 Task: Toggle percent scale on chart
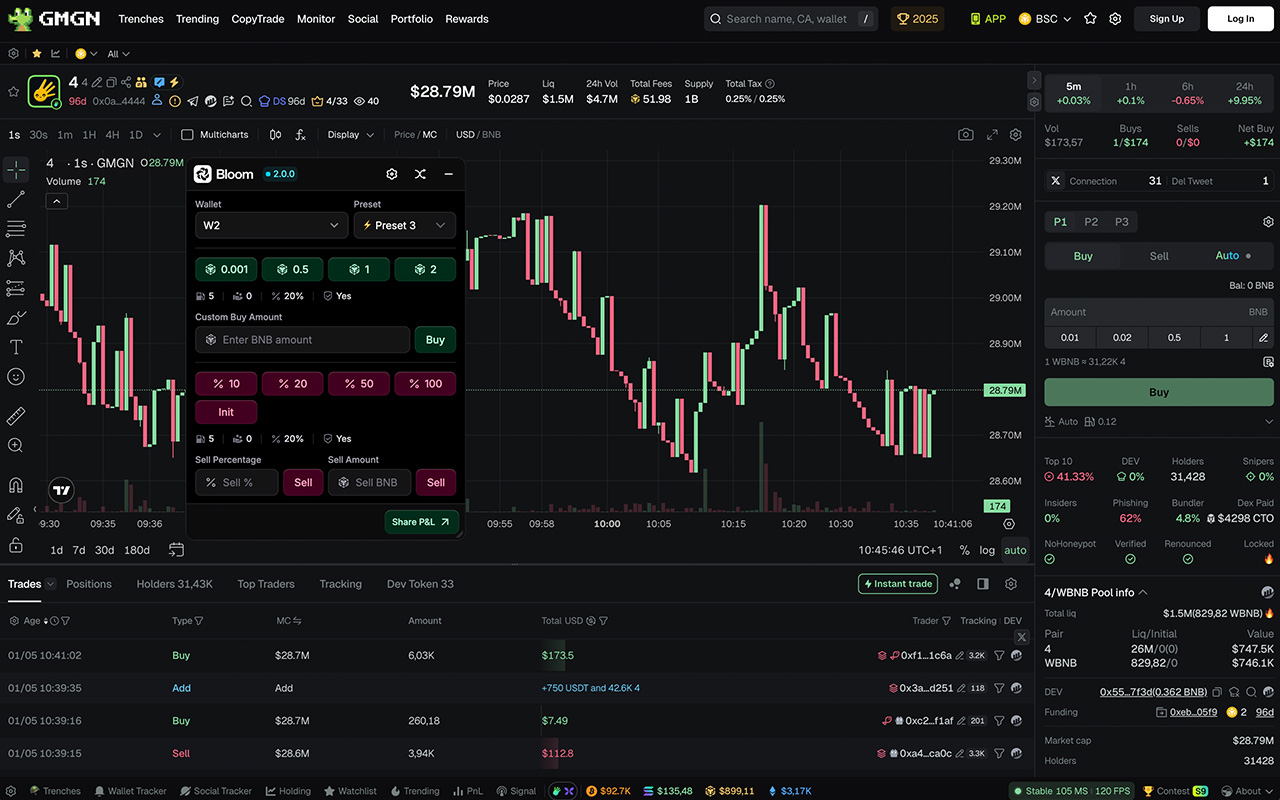coord(964,550)
